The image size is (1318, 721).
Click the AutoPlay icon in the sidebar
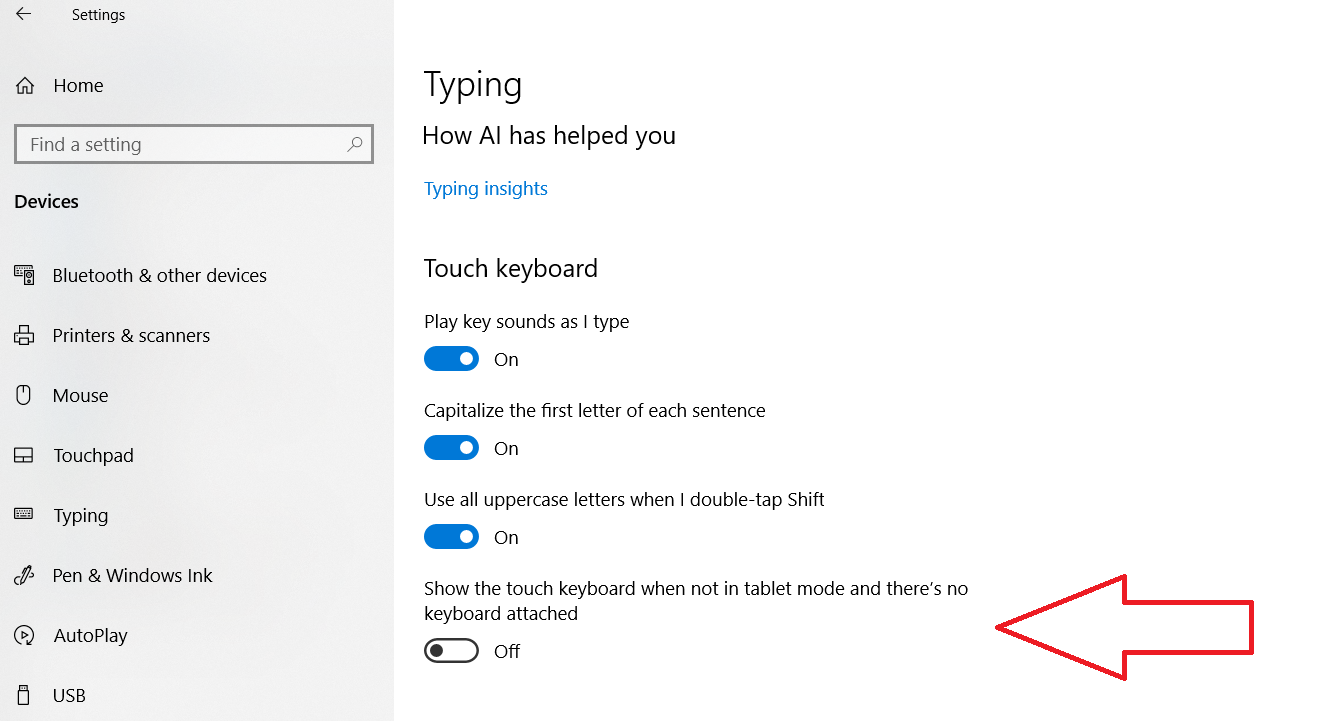click(x=23, y=635)
